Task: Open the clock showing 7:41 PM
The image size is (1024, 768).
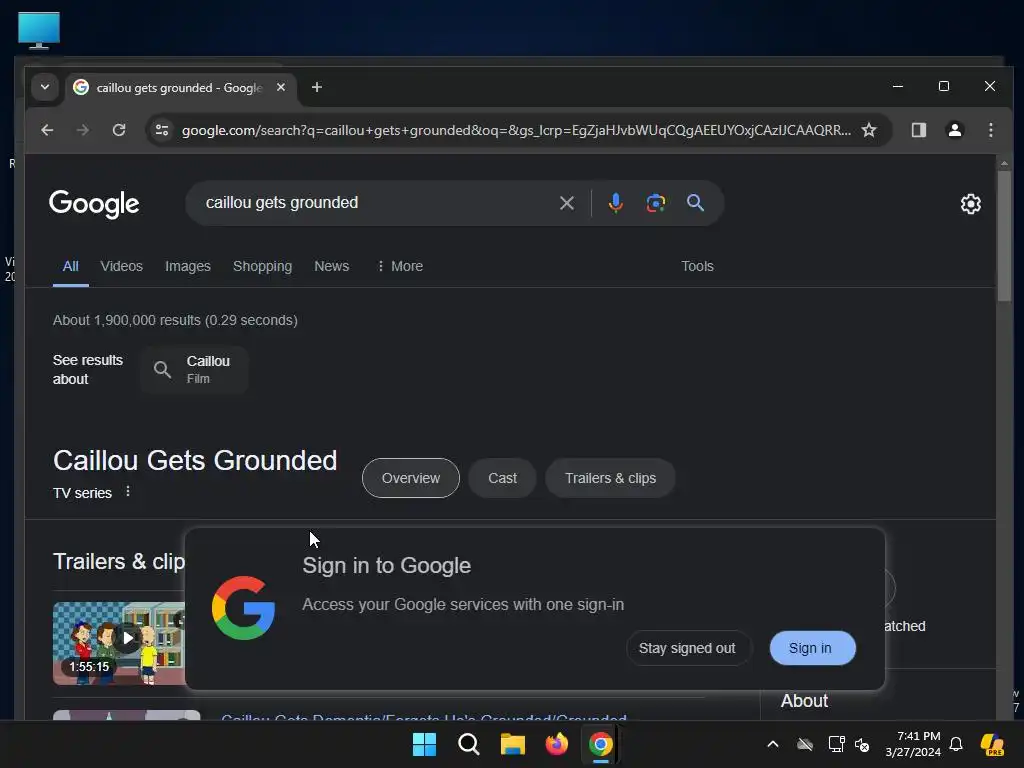Action: point(913,744)
